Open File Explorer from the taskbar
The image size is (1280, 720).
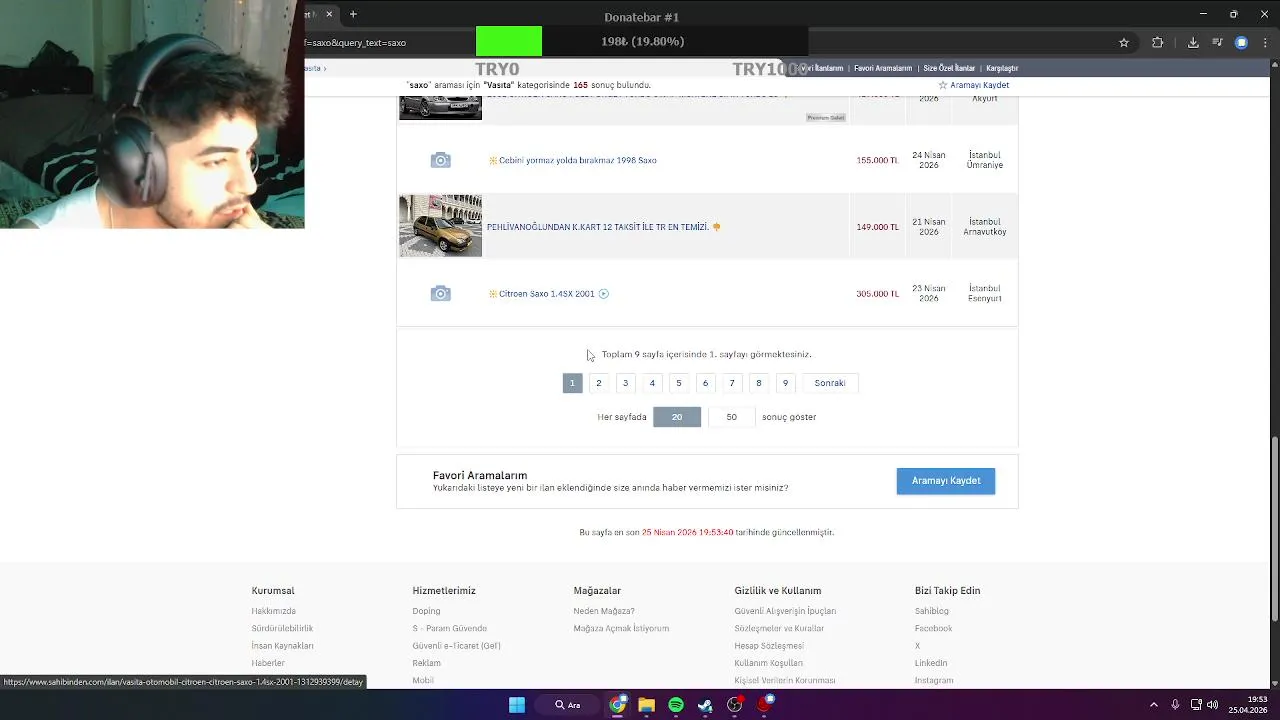646,705
